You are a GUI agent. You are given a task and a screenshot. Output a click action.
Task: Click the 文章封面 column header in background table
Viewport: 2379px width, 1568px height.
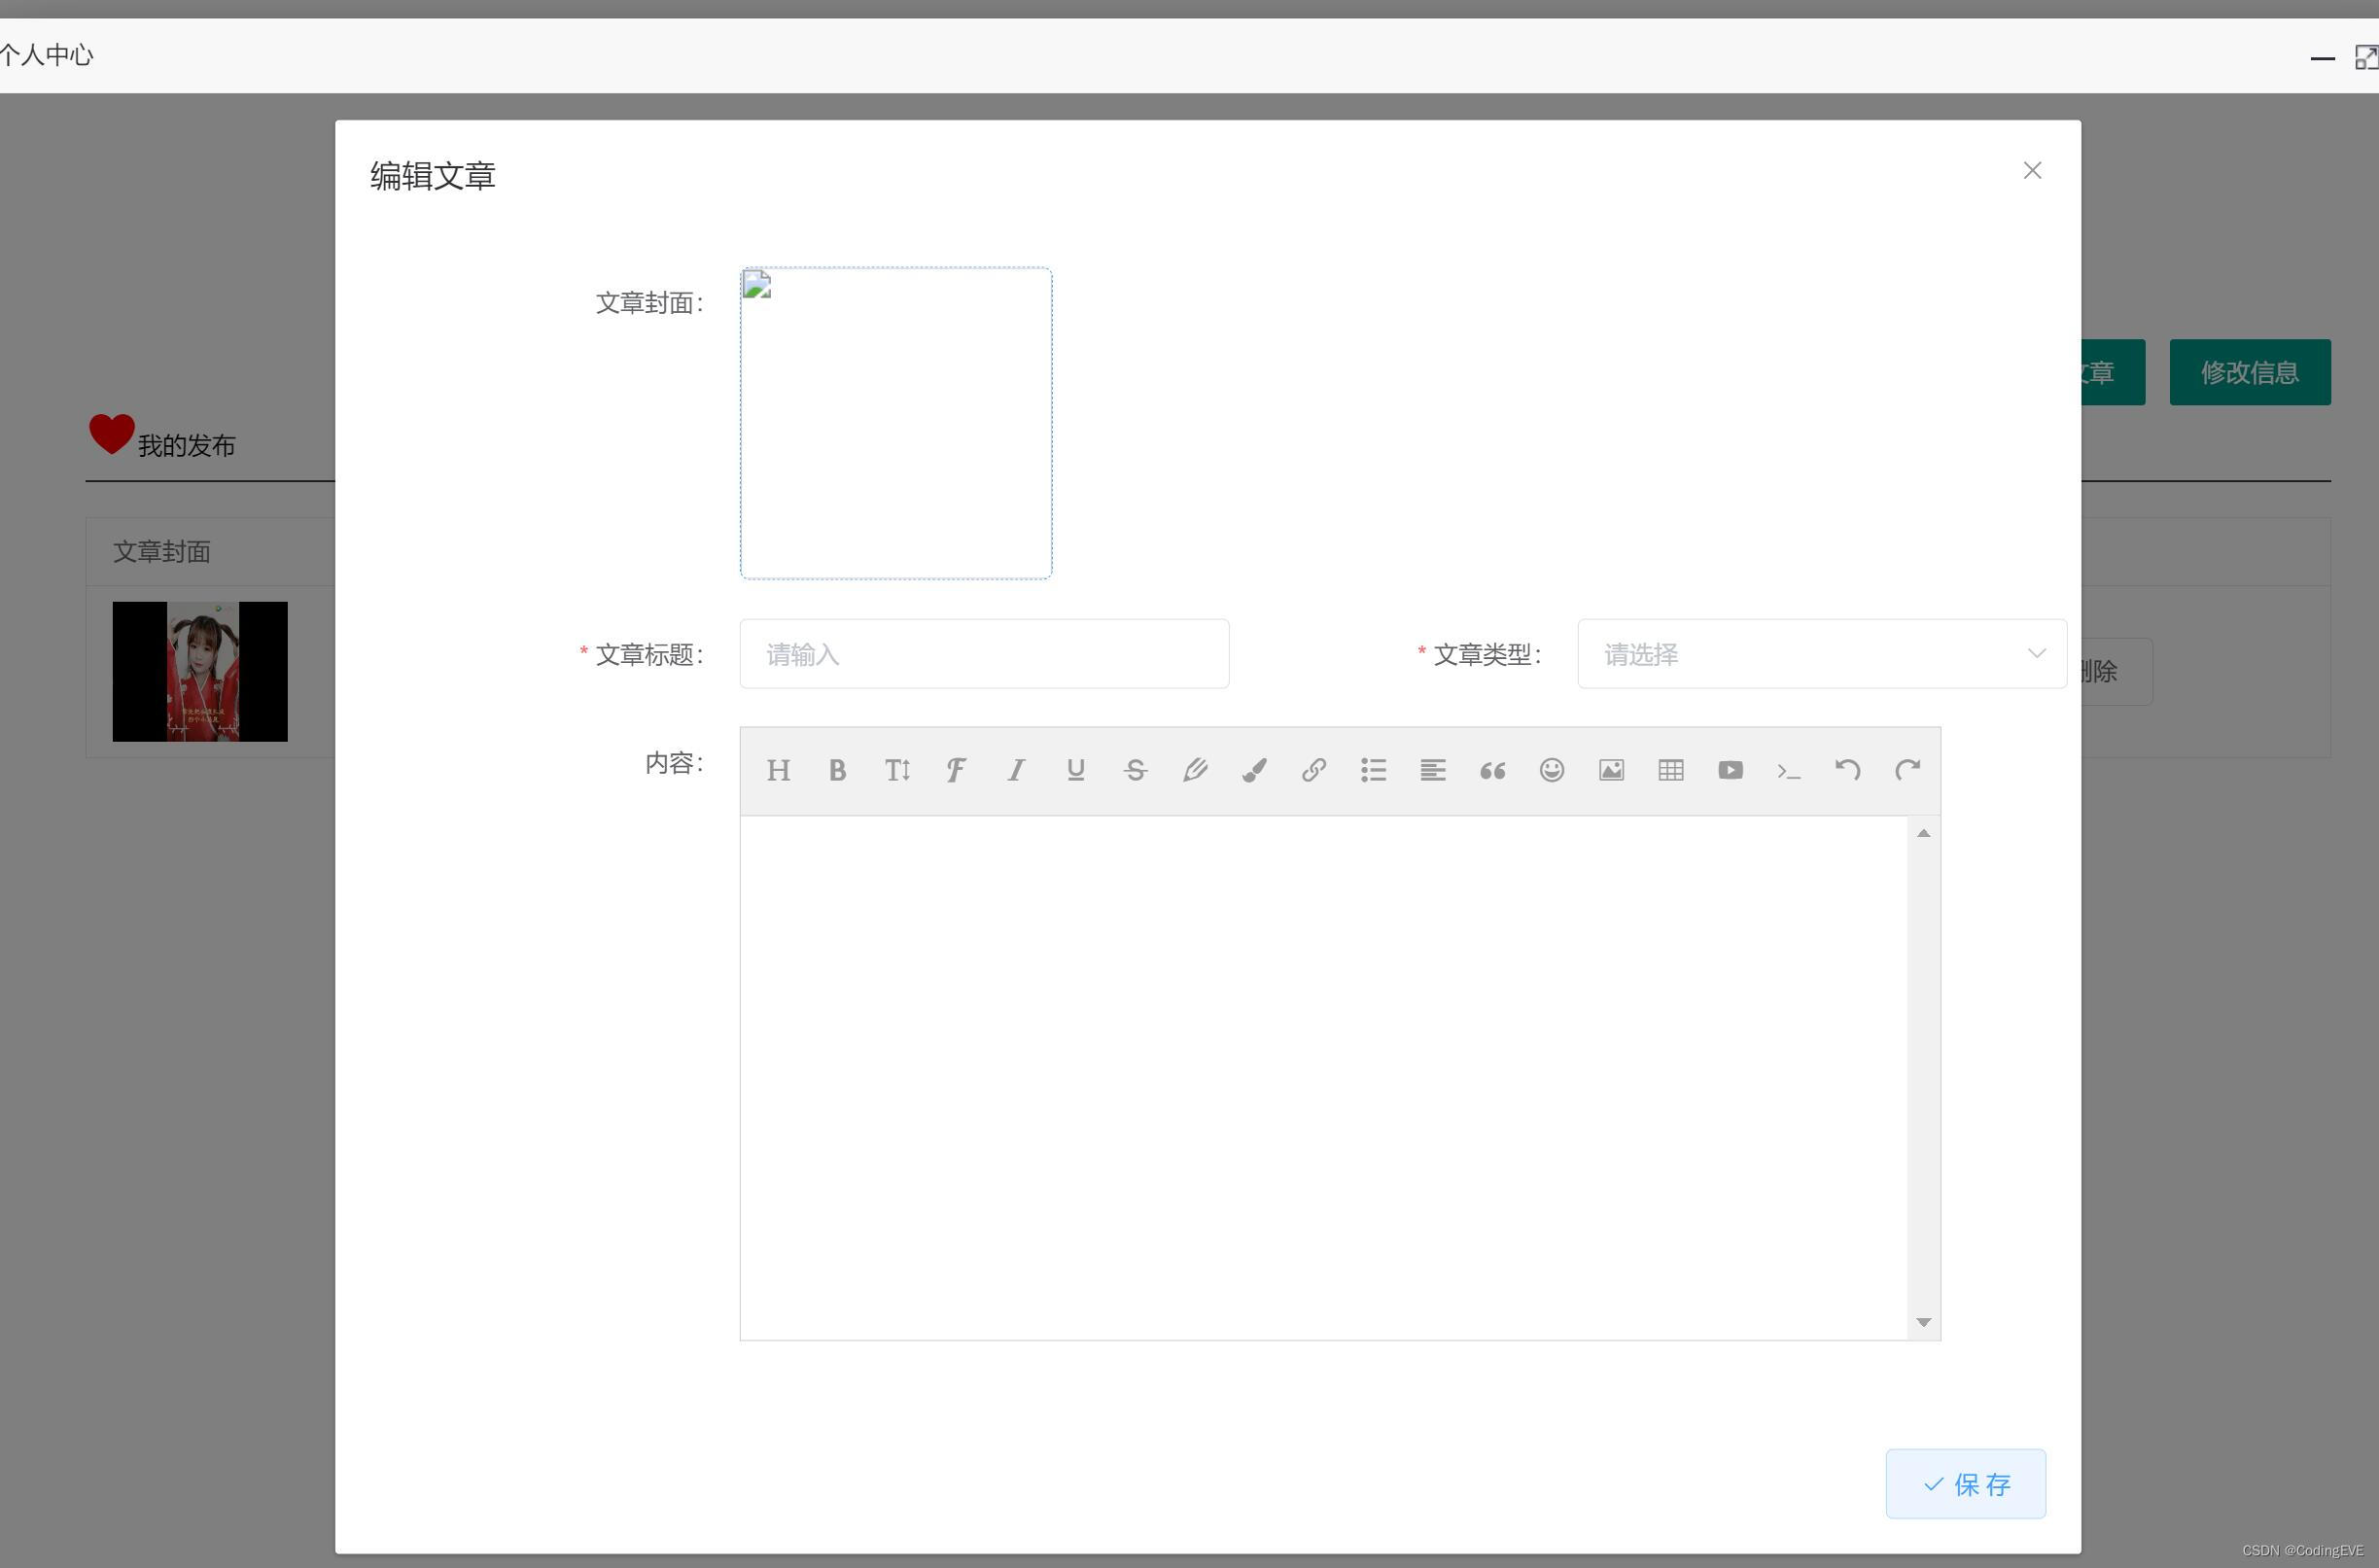162,552
